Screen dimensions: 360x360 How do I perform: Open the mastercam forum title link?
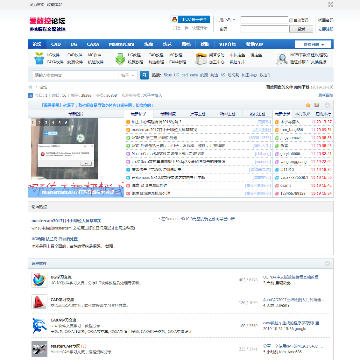pyautogui.click(x=65, y=346)
